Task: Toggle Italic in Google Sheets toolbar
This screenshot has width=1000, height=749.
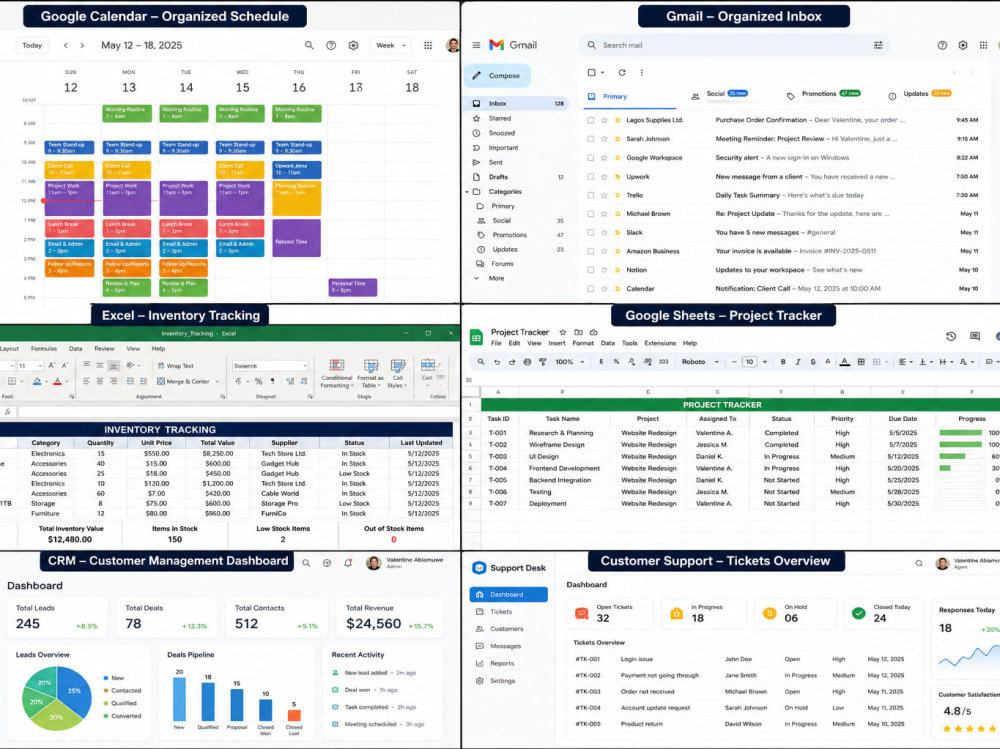Action: 798,362
